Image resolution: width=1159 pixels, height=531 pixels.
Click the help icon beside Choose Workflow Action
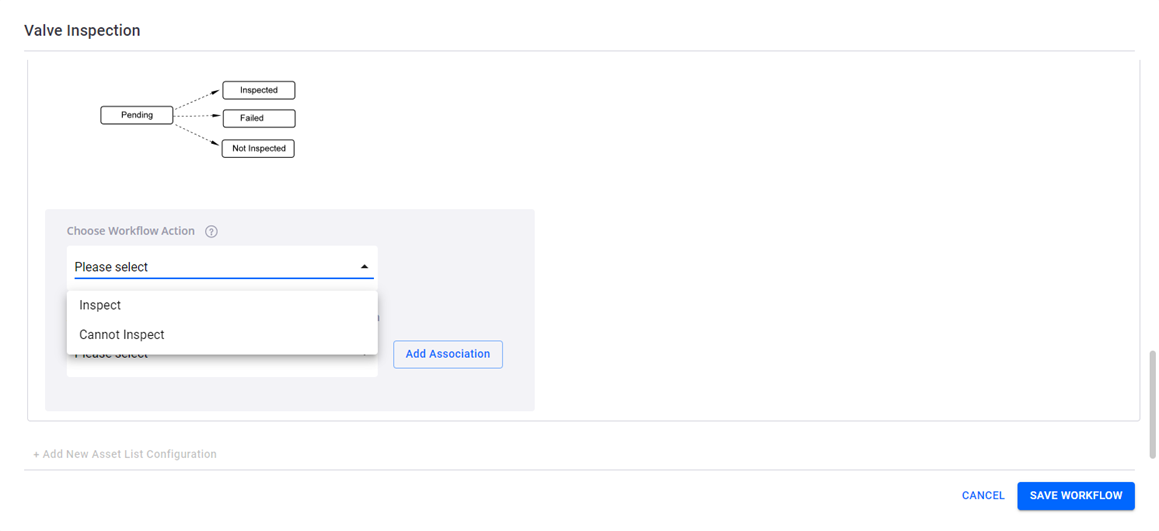[x=211, y=231]
